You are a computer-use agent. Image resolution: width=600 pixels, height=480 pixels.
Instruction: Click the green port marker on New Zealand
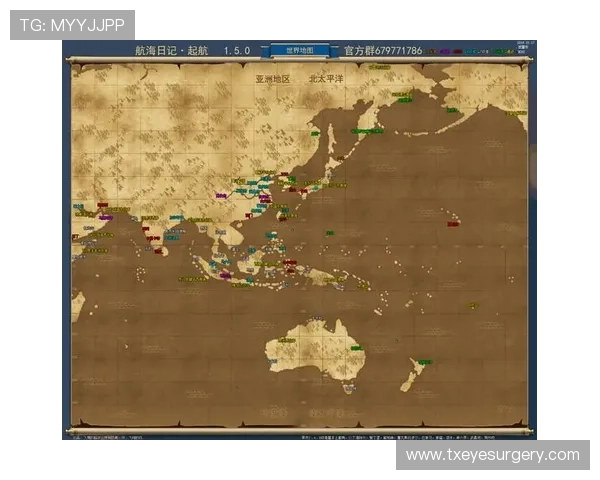pos(424,362)
